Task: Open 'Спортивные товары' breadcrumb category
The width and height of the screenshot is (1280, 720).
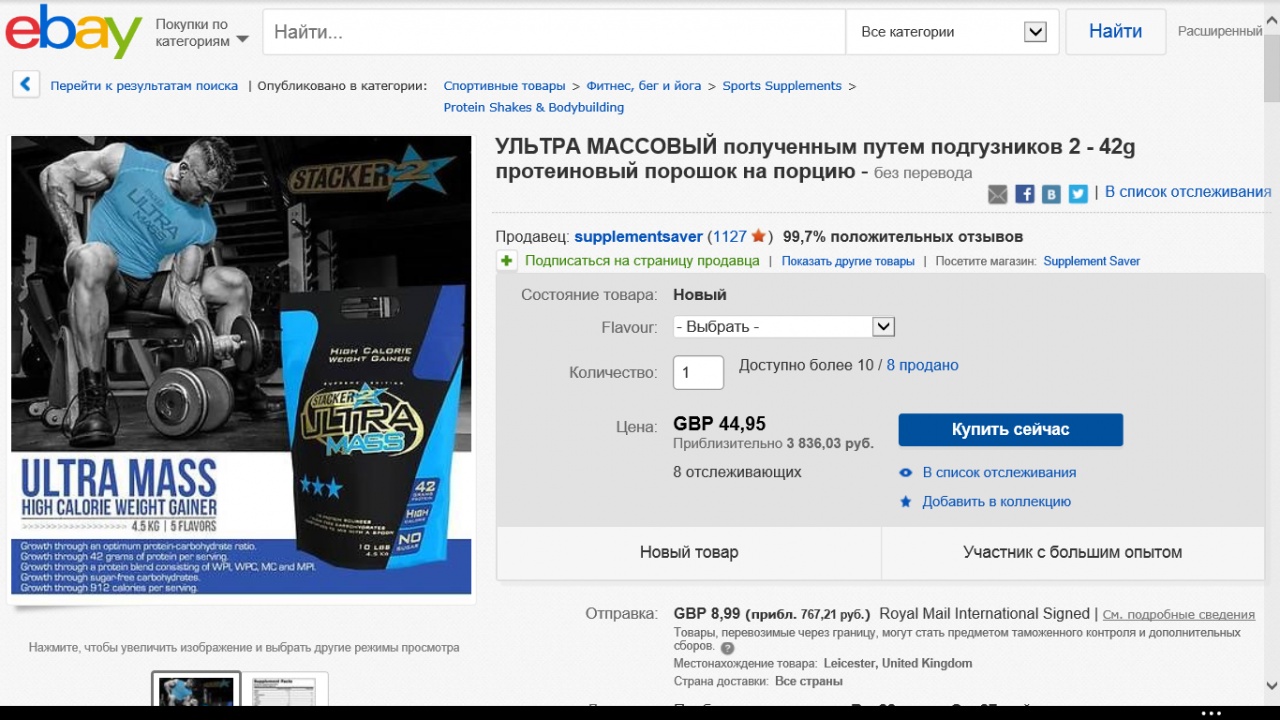Action: click(x=505, y=86)
